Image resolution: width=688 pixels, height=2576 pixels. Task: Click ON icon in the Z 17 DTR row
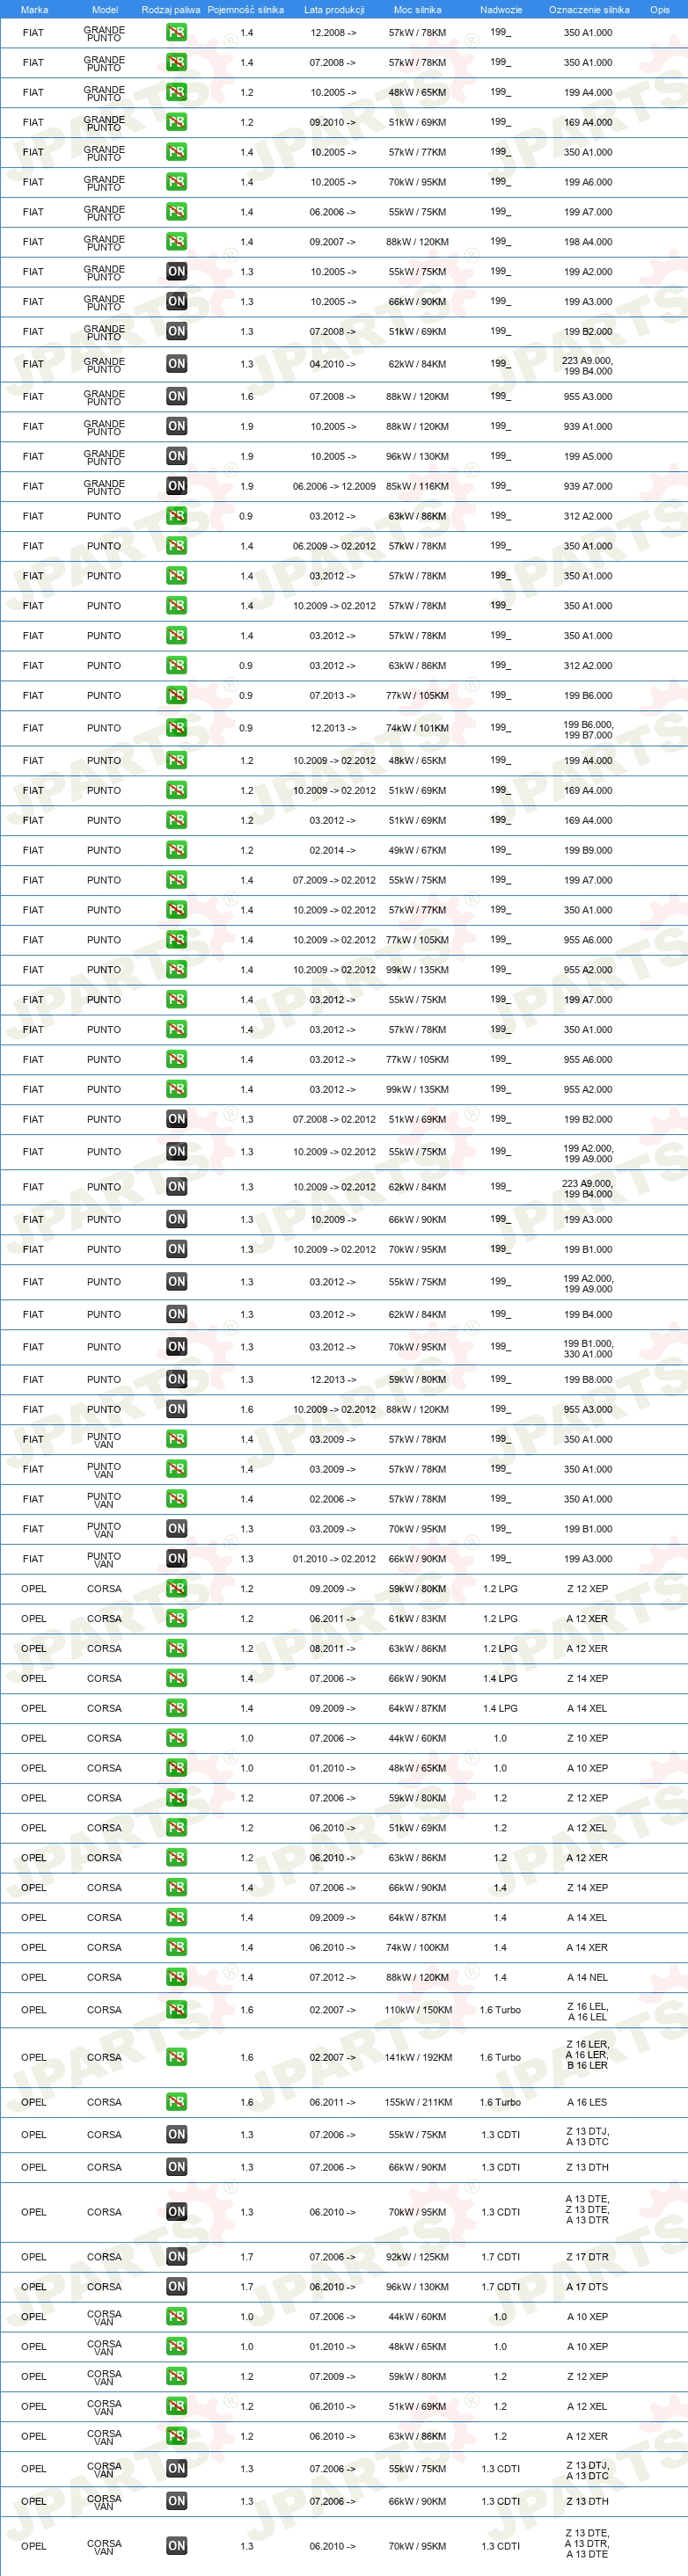tap(176, 2257)
